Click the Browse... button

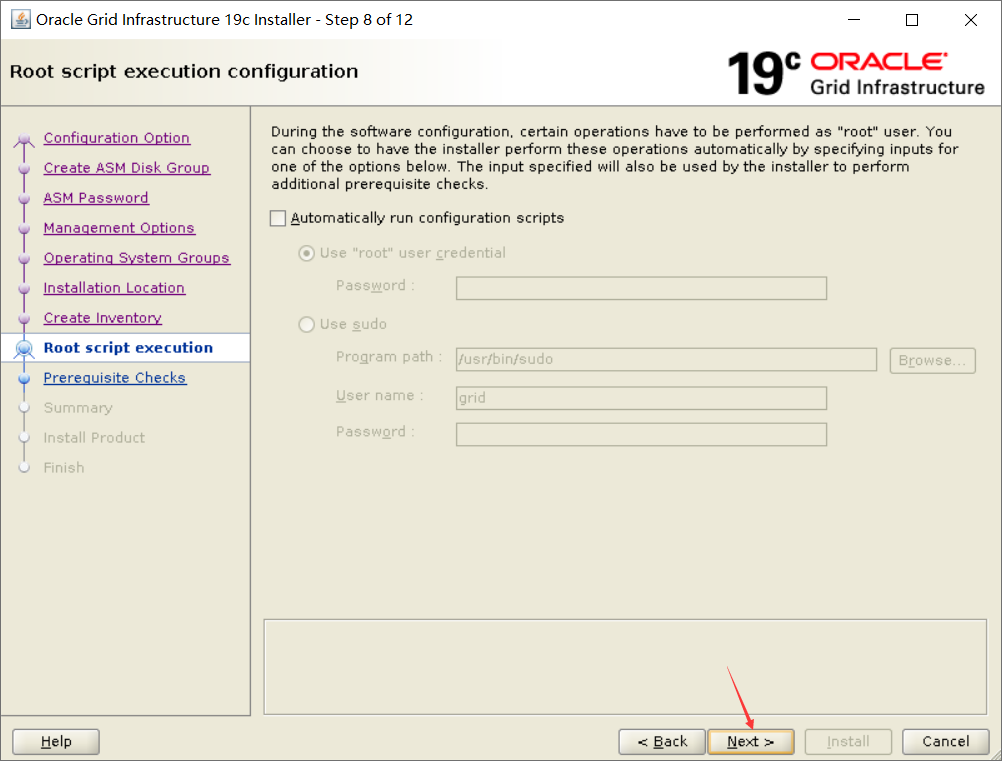[932, 360]
